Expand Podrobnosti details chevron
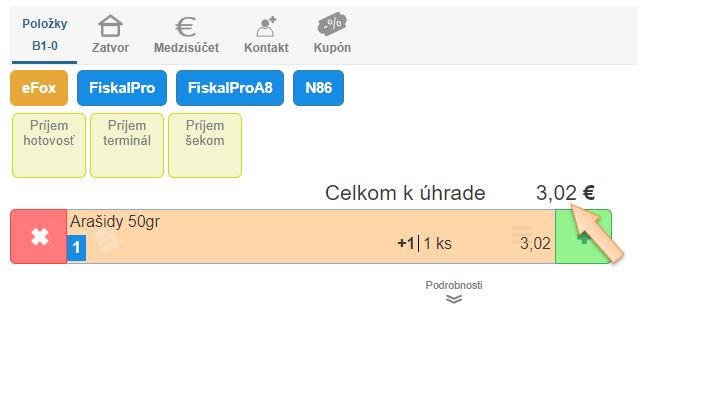Viewport: 704px width, 400px height. tap(454, 298)
